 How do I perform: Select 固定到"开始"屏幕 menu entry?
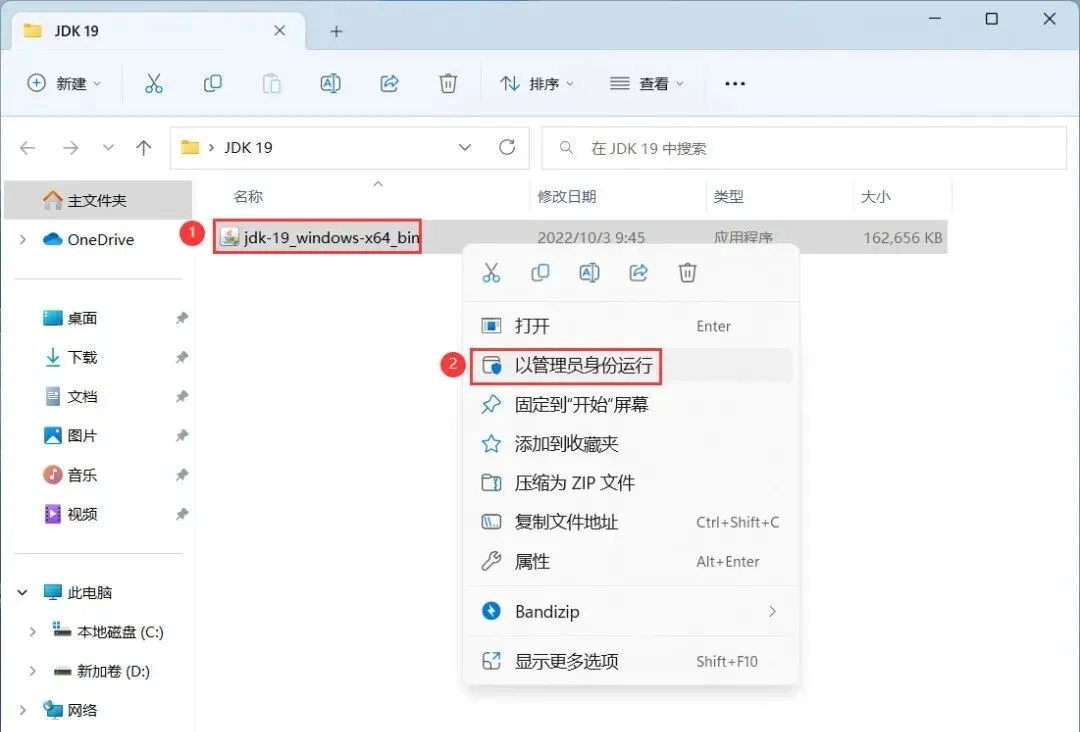pos(631,405)
